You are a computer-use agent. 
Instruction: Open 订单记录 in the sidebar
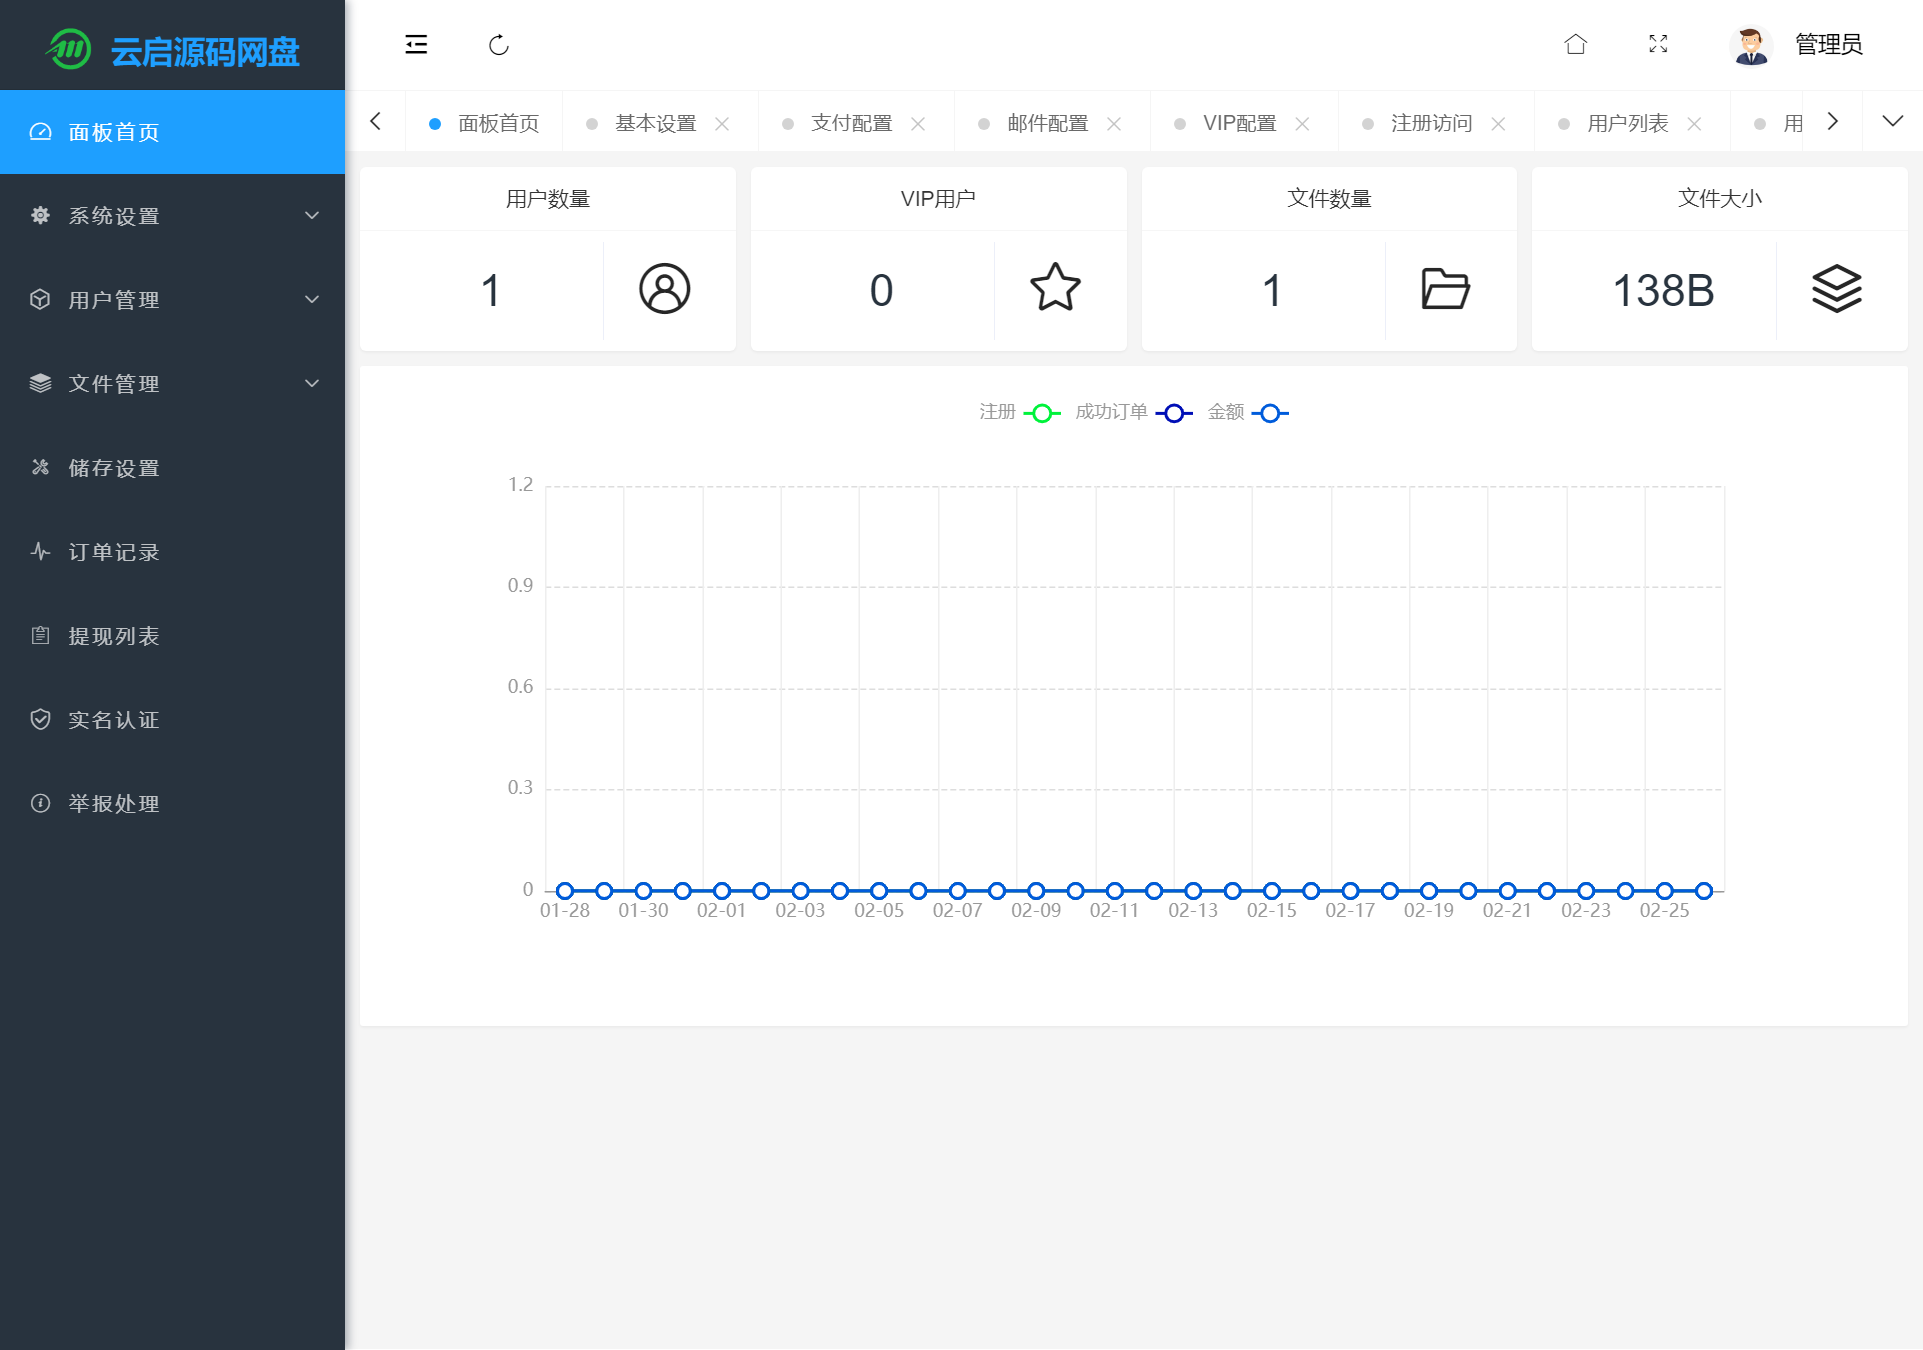click(114, 552)
